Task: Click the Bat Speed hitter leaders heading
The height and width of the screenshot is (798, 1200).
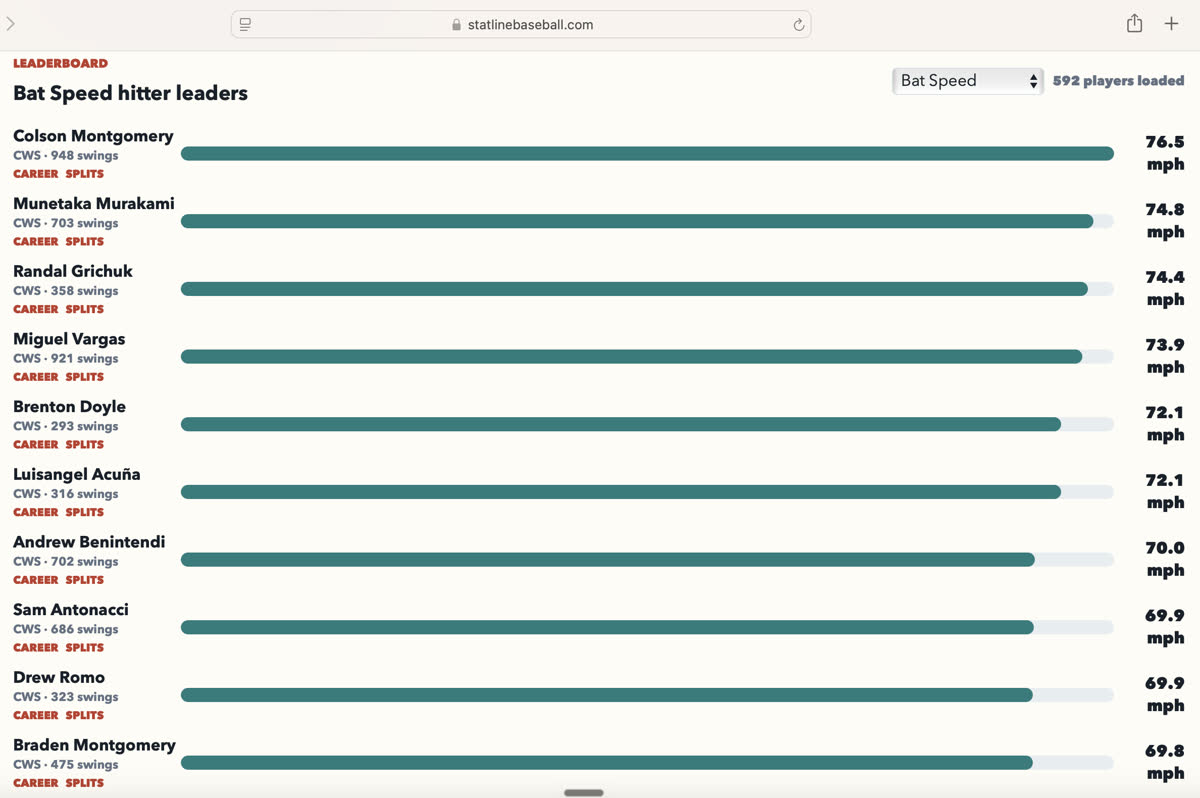Action: pos(130,93)
